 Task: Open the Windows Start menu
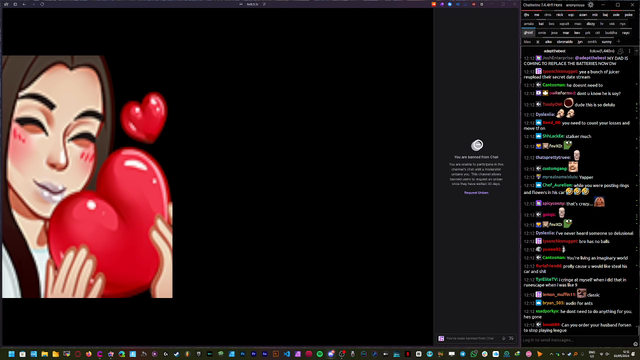[11, 354]
